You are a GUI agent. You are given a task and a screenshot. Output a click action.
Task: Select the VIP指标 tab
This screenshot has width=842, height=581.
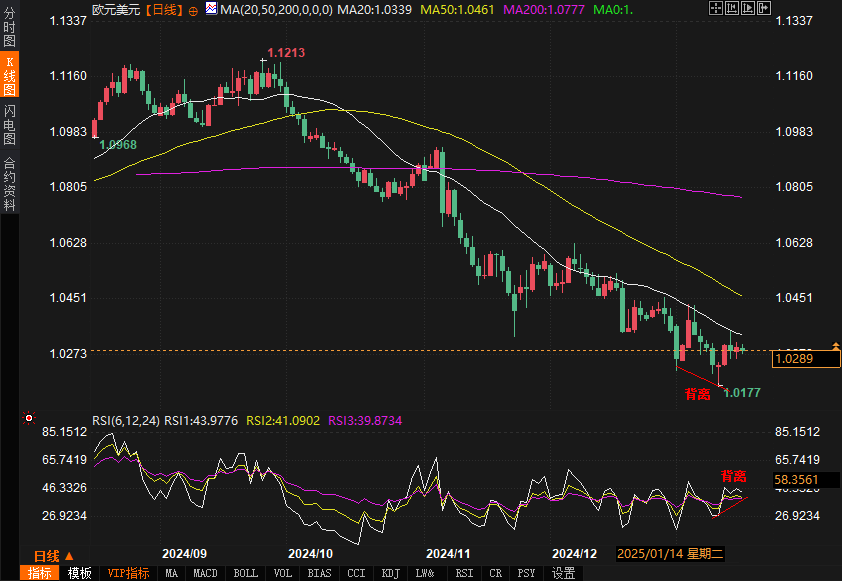point(128,573)
